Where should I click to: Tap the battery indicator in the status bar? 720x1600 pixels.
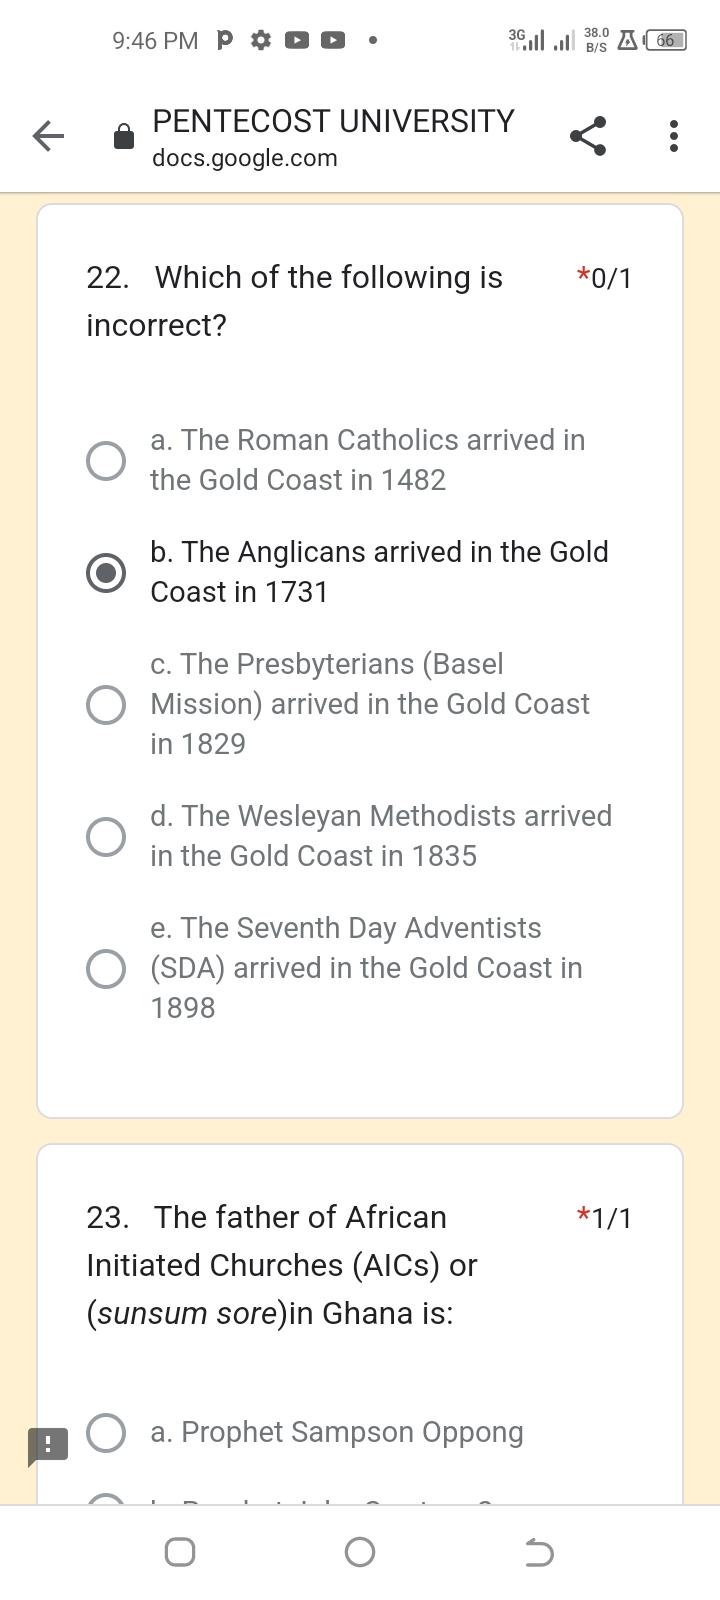pos(666,41)
